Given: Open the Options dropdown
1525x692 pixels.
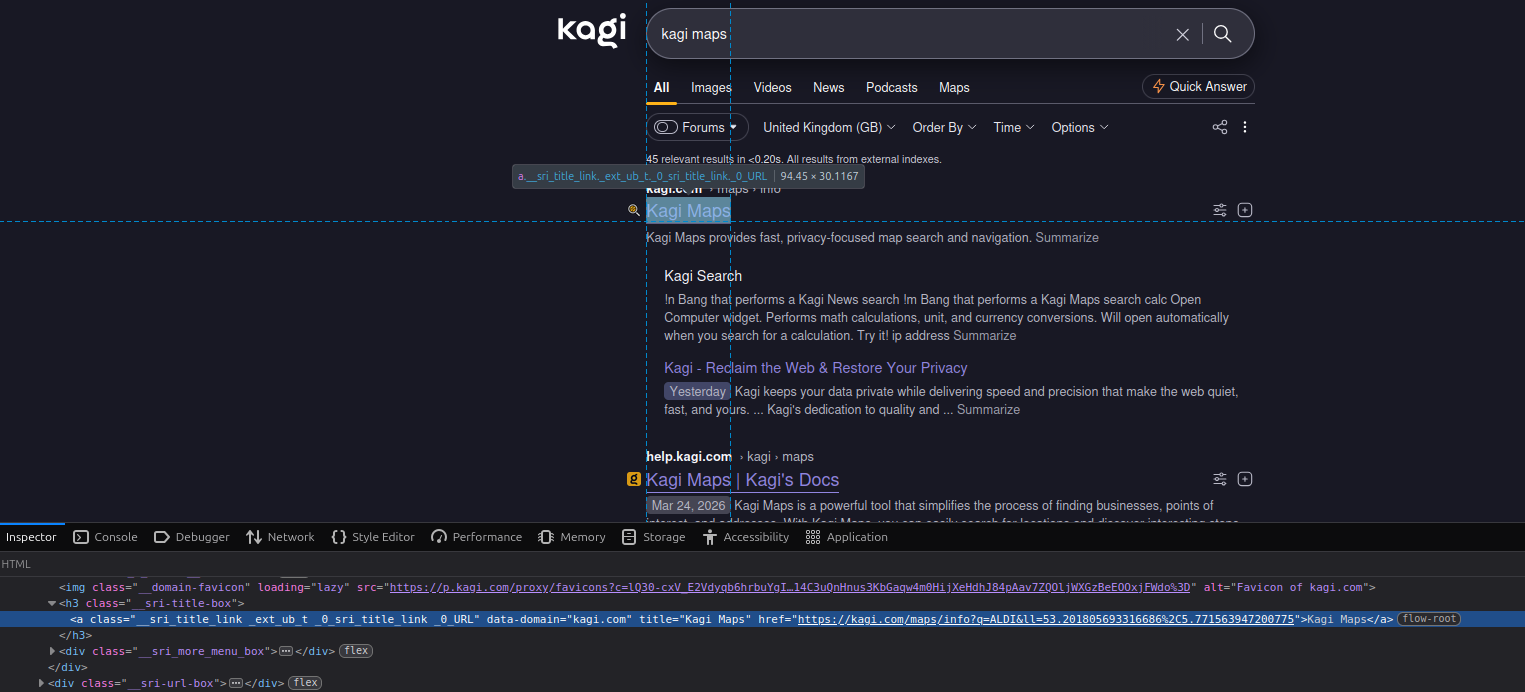Looking at the screenshot, I should [1080, 127].
